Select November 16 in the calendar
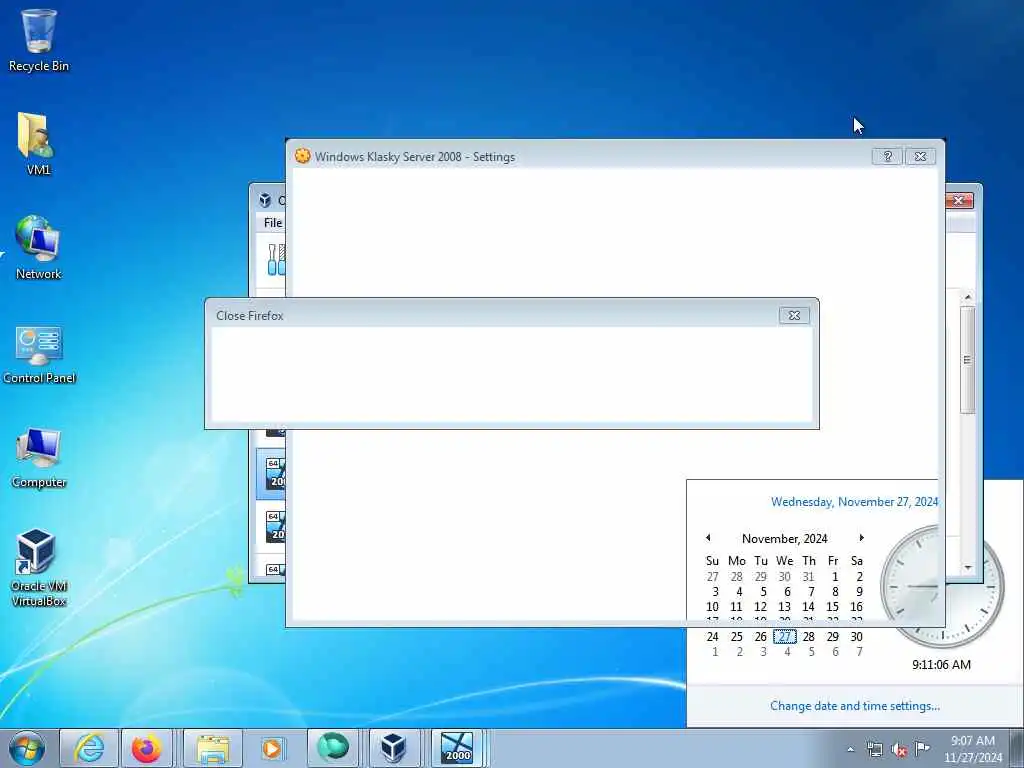Image resolution: width=1024 pixels, height=768 pixels. tap(857, 607)
